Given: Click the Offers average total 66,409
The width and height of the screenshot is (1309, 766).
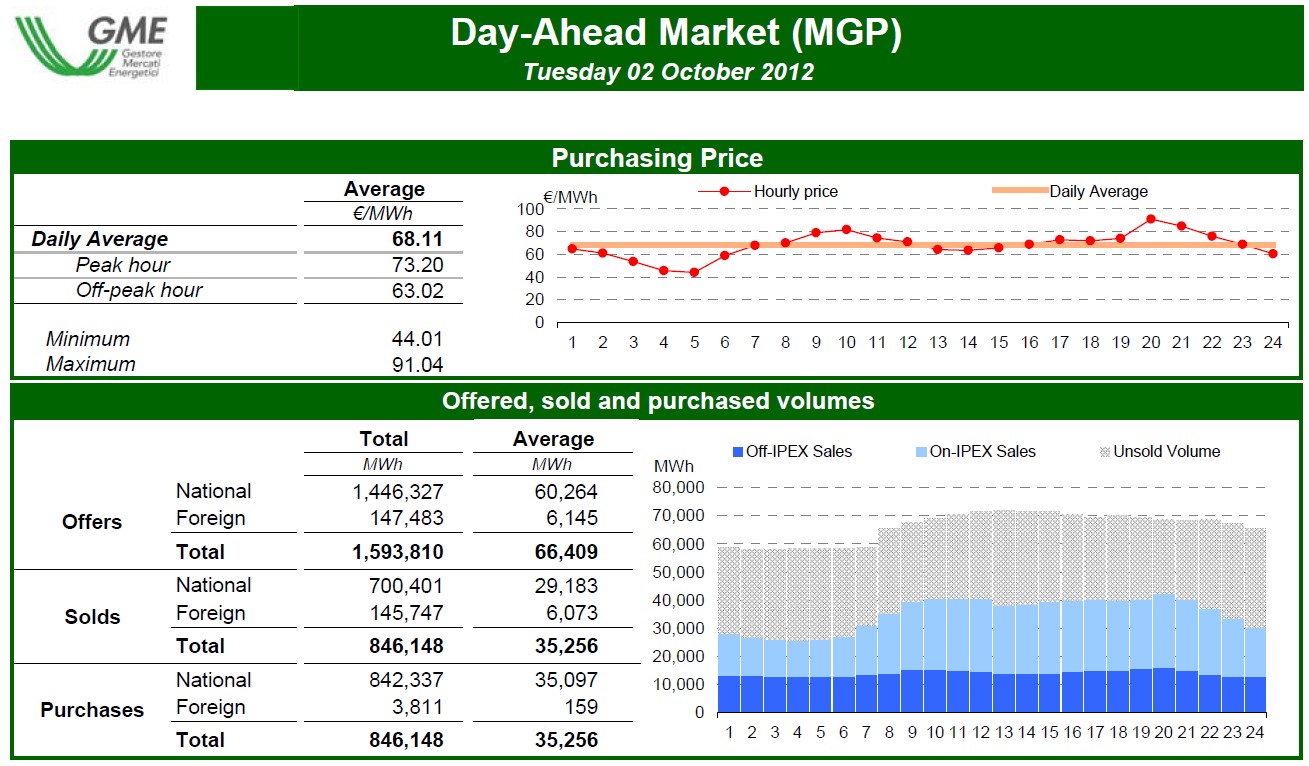Looking at the screenshot, I should coord(567,552).
